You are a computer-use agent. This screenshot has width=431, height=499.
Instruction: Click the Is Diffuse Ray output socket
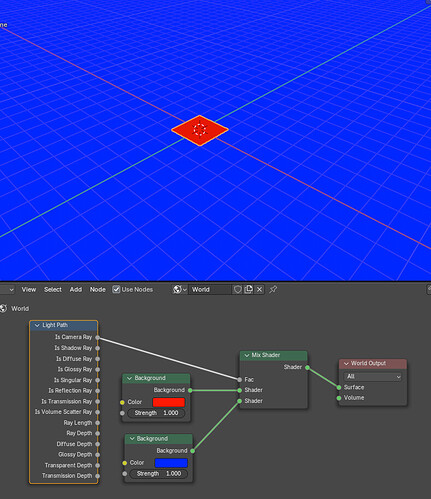tap(98, 359)
